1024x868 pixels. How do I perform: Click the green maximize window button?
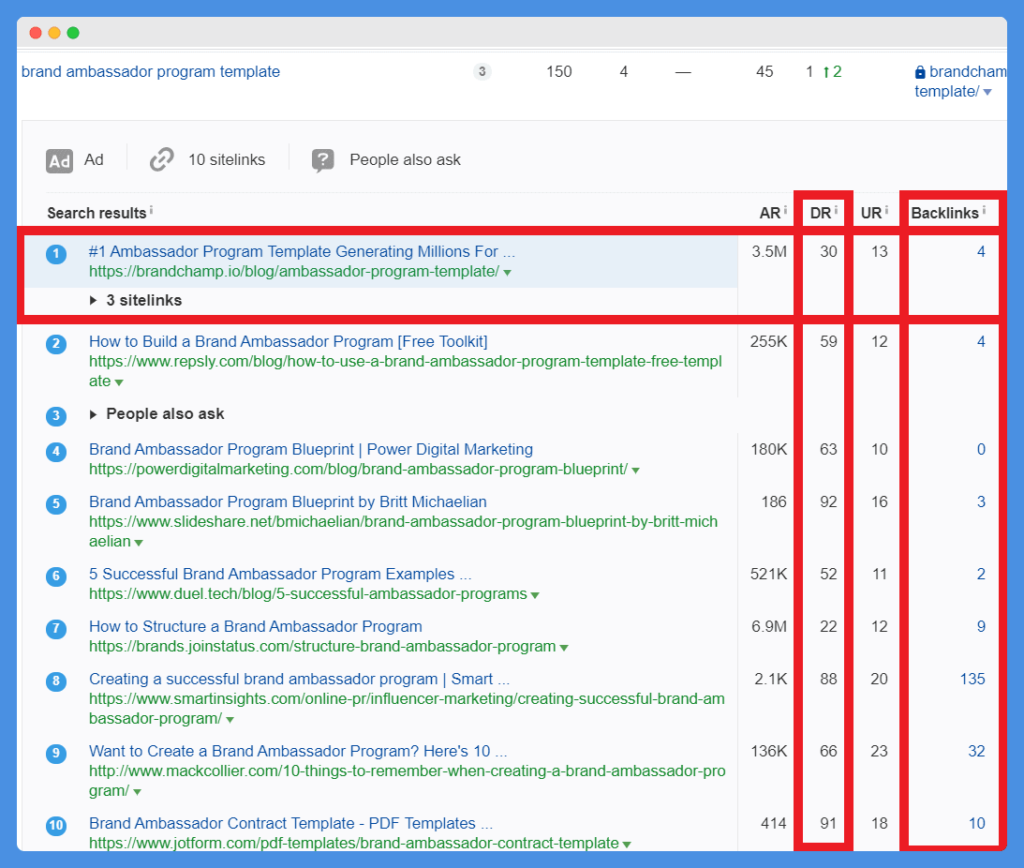click(x=73, y=33)
